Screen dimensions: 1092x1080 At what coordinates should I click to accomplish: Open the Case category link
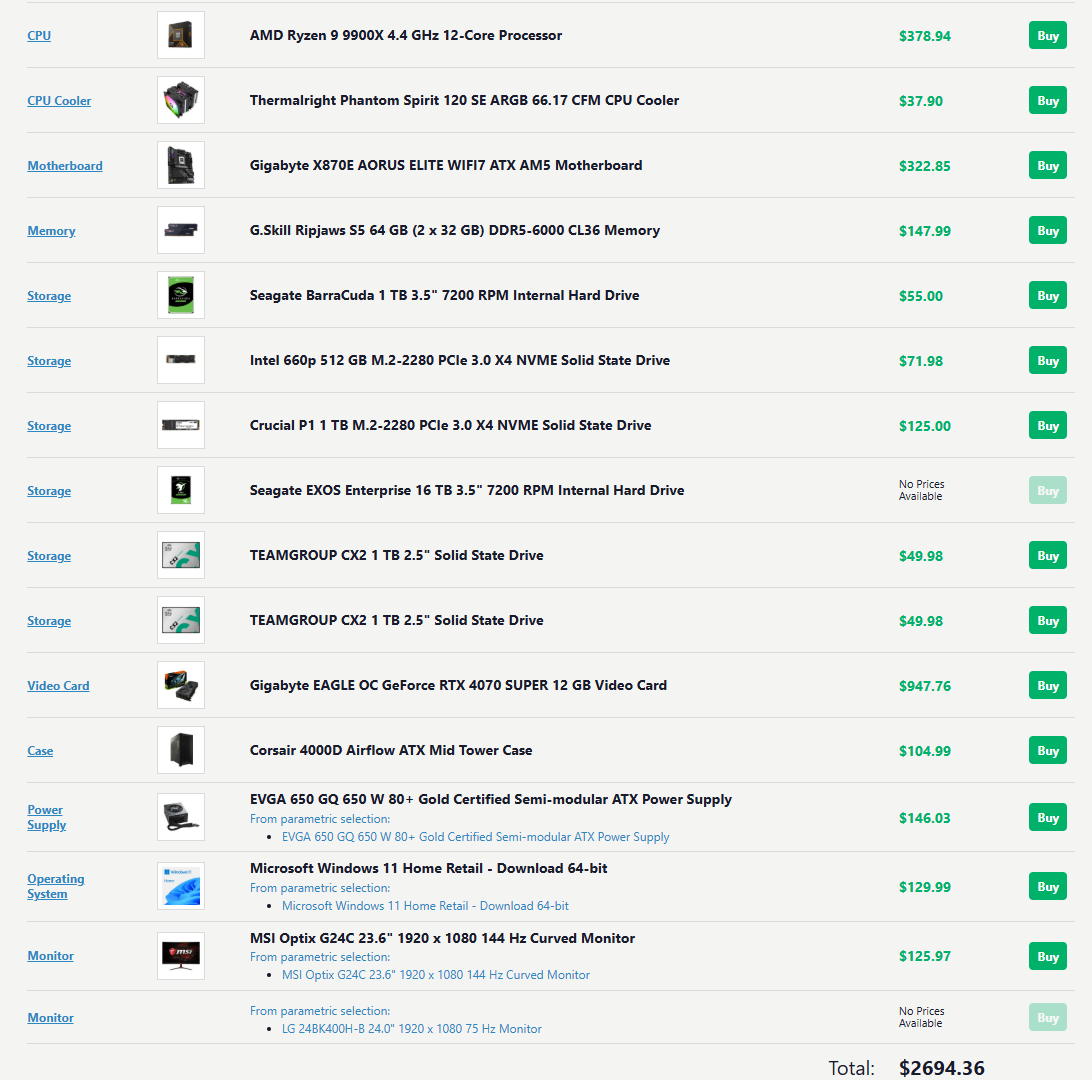coord(40,751)
